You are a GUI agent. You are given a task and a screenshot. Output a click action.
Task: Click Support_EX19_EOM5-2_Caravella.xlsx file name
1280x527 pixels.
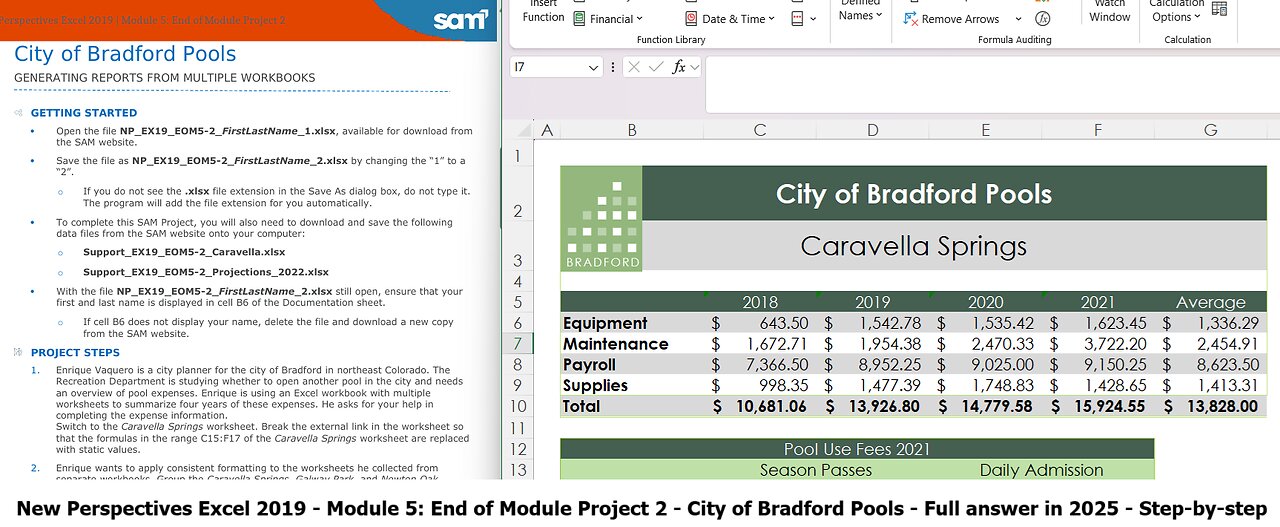coord(184,252)
